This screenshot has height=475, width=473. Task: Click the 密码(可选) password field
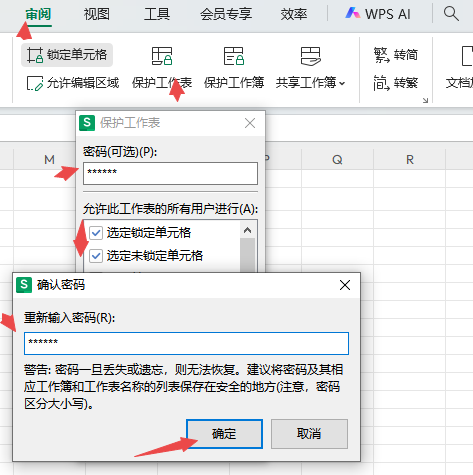click(170, 173)
